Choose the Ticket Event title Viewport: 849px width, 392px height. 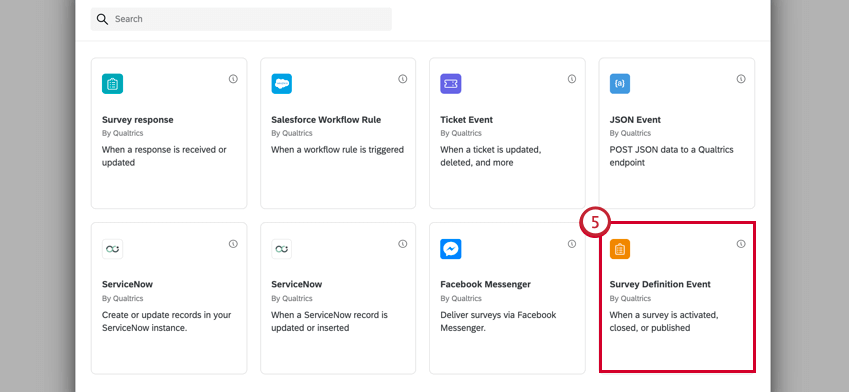(467, 120)
